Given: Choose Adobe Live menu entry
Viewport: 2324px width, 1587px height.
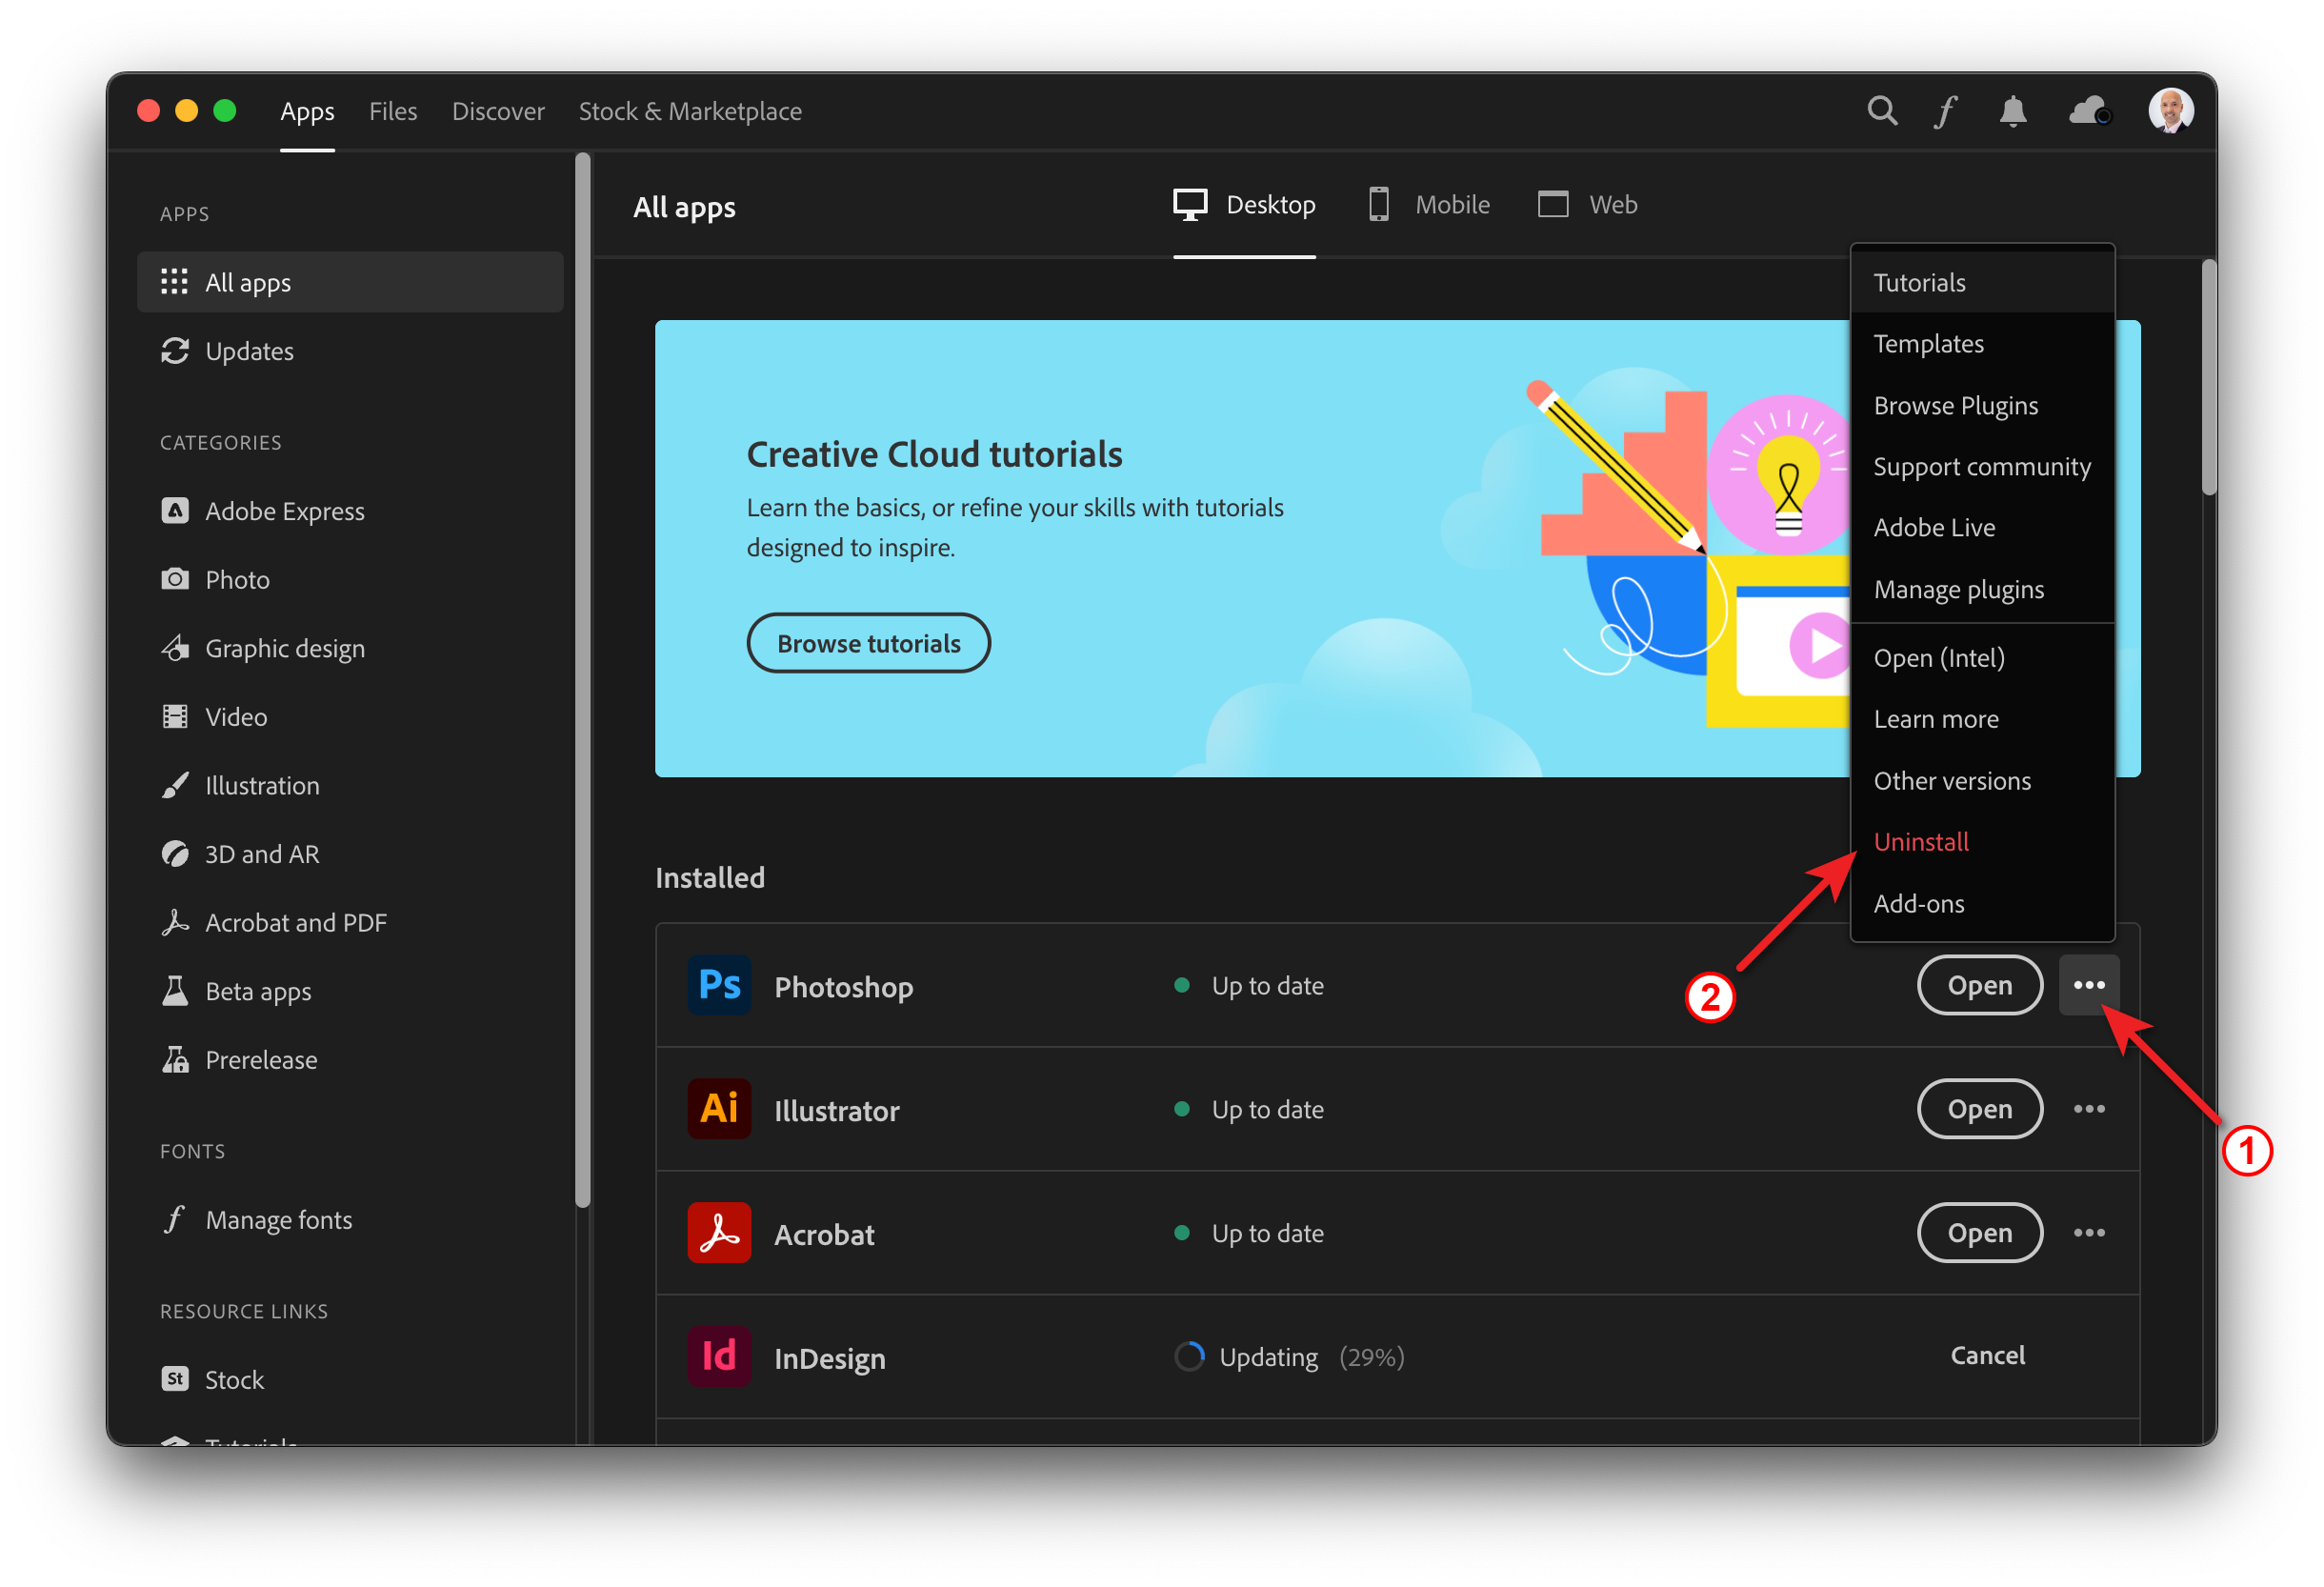Looking at the screenshot, I should pos(1982,528).
